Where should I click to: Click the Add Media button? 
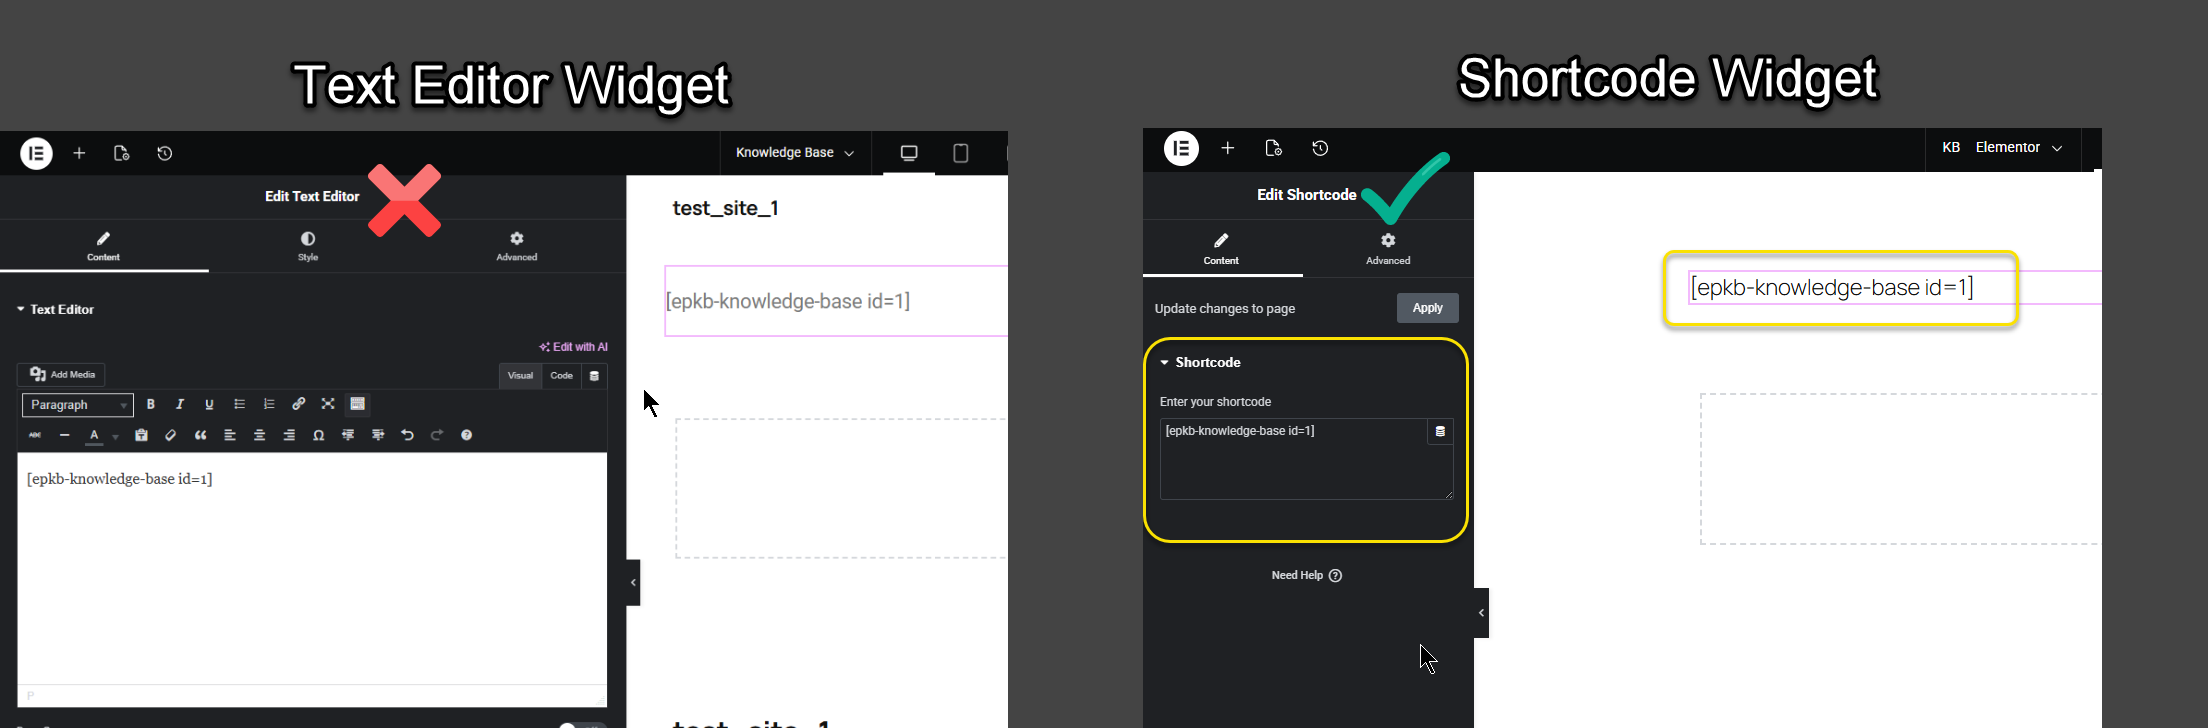62,374
